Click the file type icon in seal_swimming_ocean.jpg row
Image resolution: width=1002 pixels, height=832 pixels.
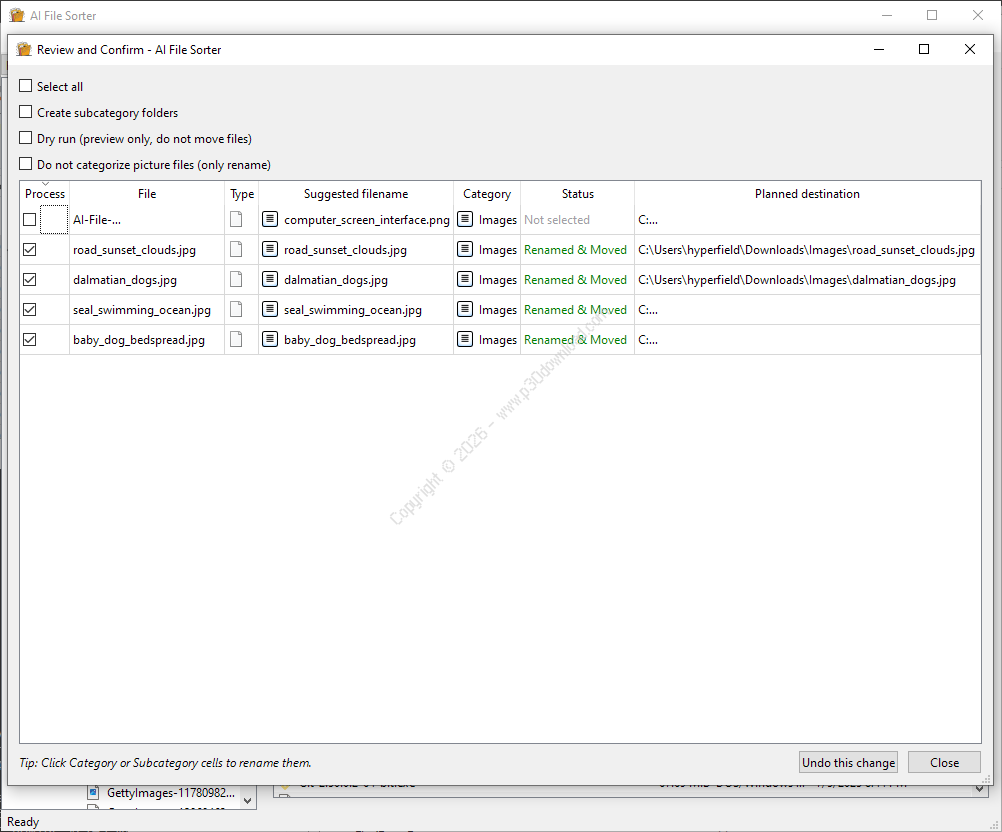point(236,310)
